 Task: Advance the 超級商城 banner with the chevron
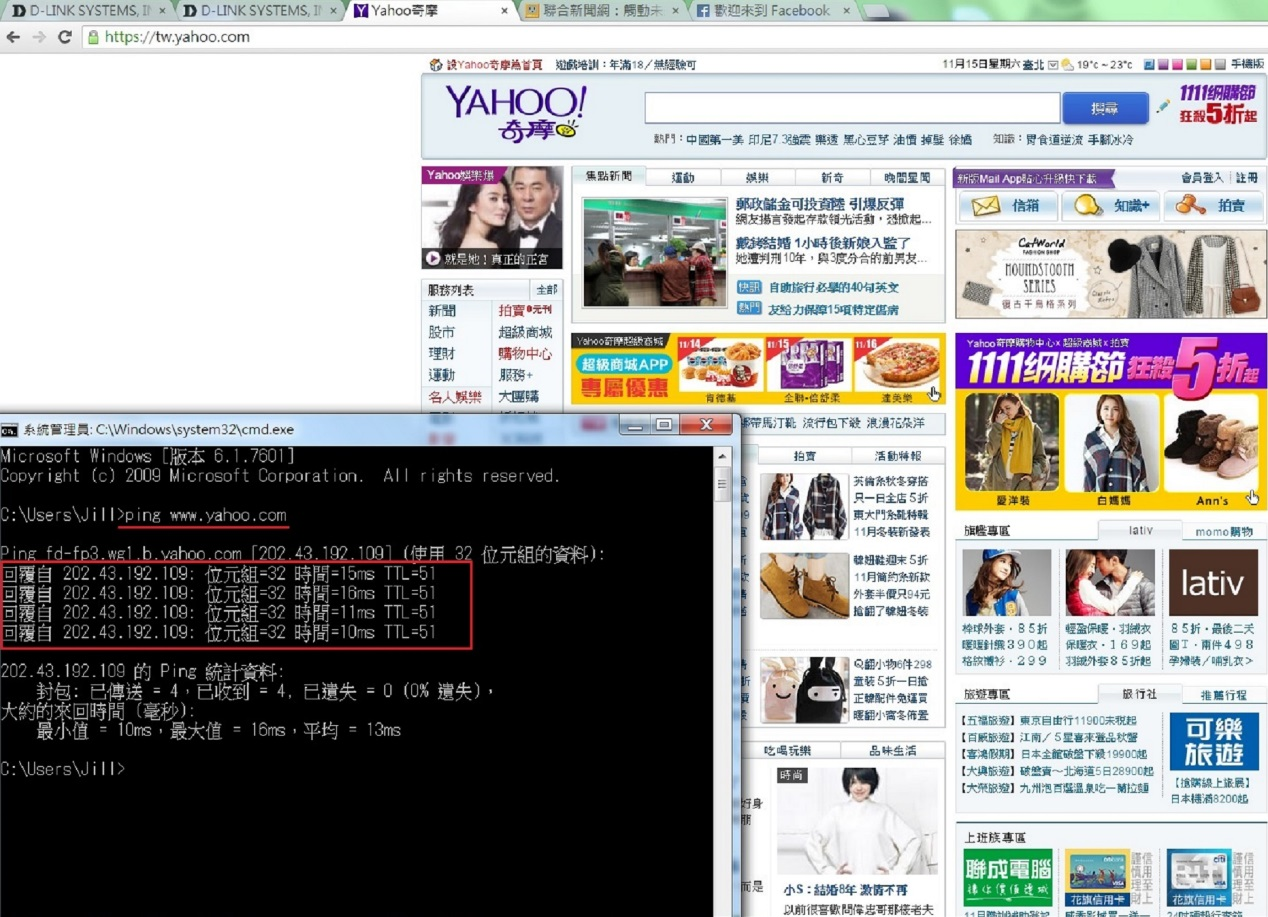coord(933,393)
